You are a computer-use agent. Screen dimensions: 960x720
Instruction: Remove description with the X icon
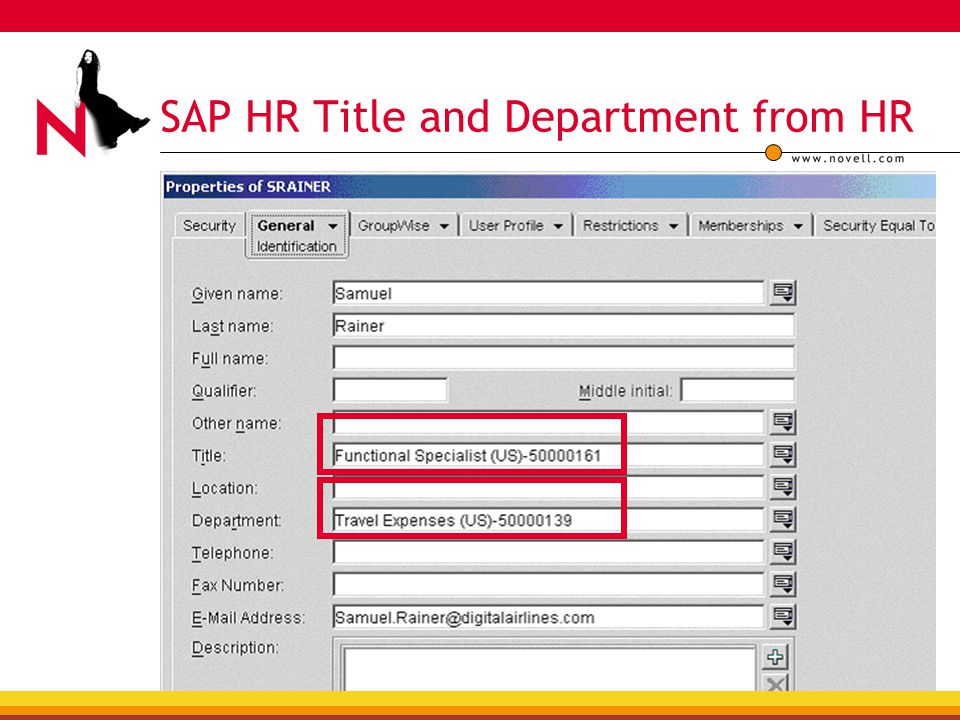point(775,683)
